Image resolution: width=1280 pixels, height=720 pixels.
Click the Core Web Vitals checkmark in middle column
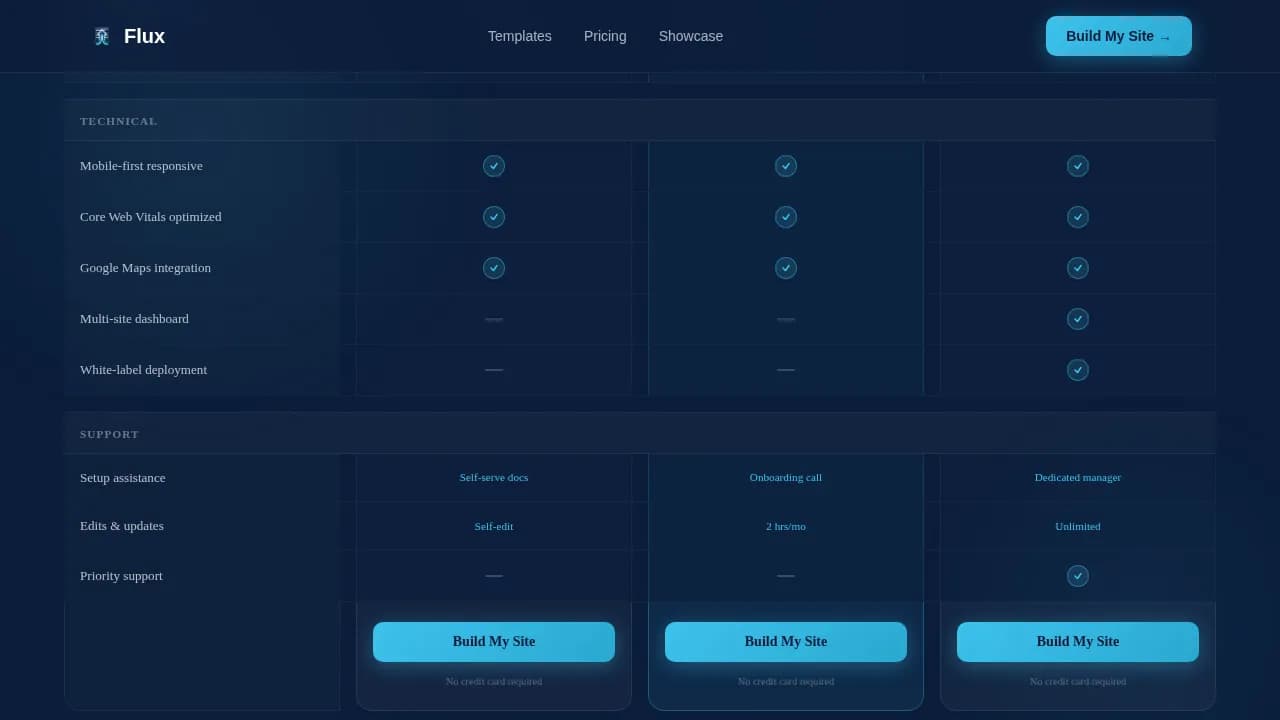point(785,217)
